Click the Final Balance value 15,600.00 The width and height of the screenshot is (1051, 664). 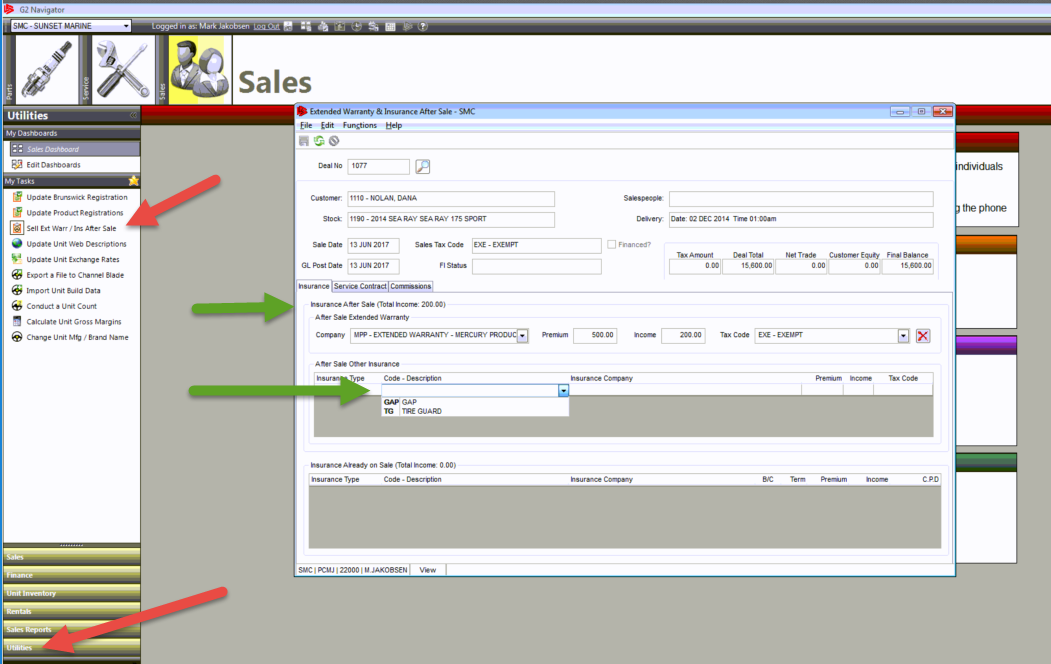(908, 266)
